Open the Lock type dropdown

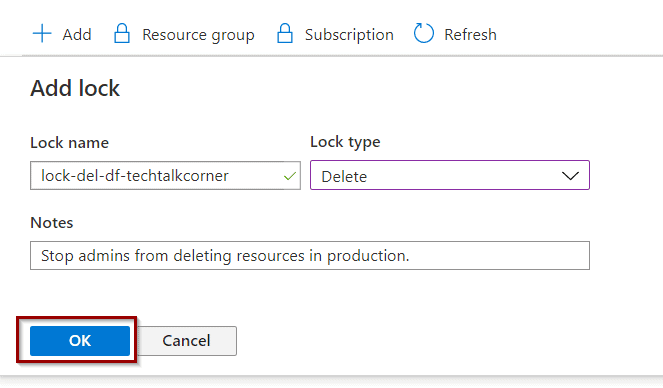450,175
